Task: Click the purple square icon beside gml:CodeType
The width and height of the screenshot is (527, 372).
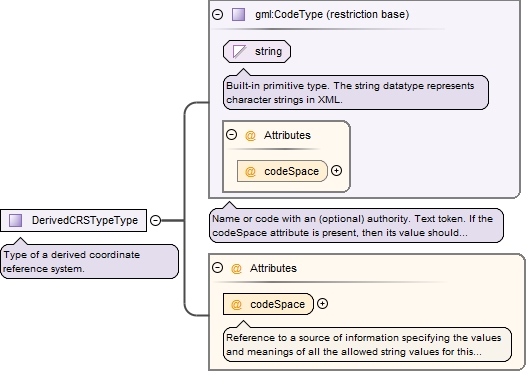Action: tap(239, 14)
